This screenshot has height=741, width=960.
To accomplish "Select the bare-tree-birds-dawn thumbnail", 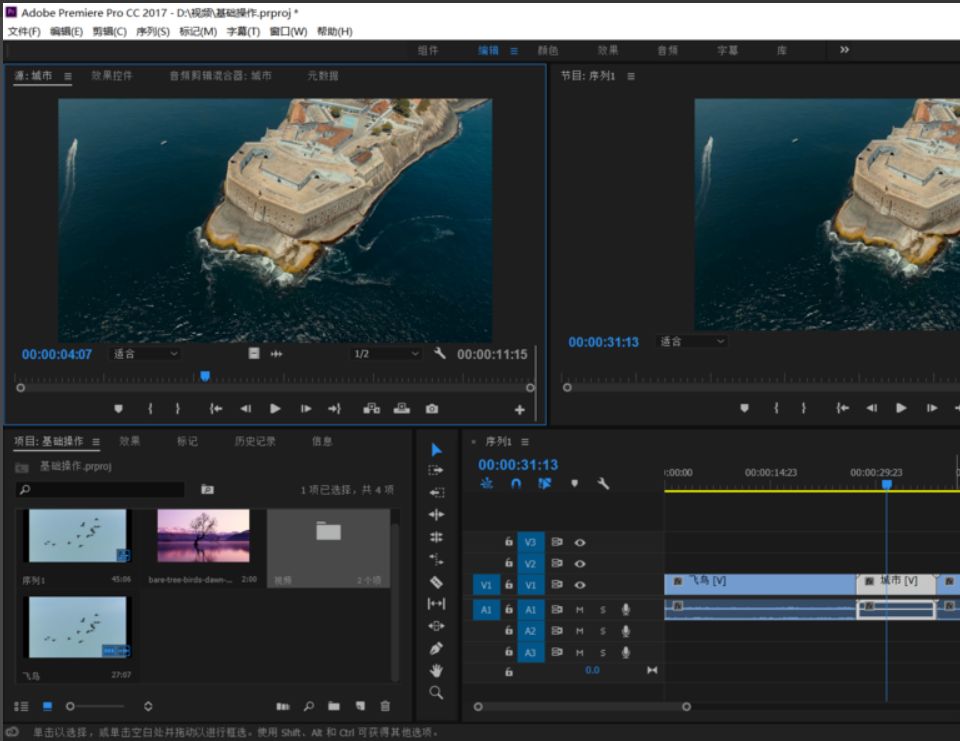I will coord(204,536).
